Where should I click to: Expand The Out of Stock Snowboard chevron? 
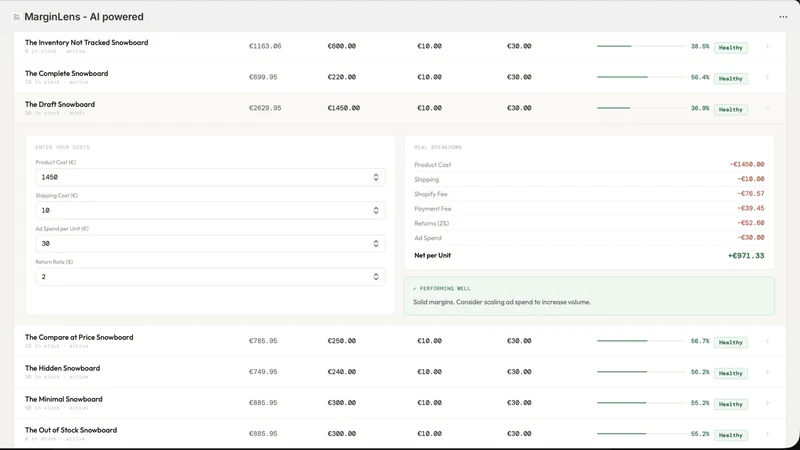(767, 434)
